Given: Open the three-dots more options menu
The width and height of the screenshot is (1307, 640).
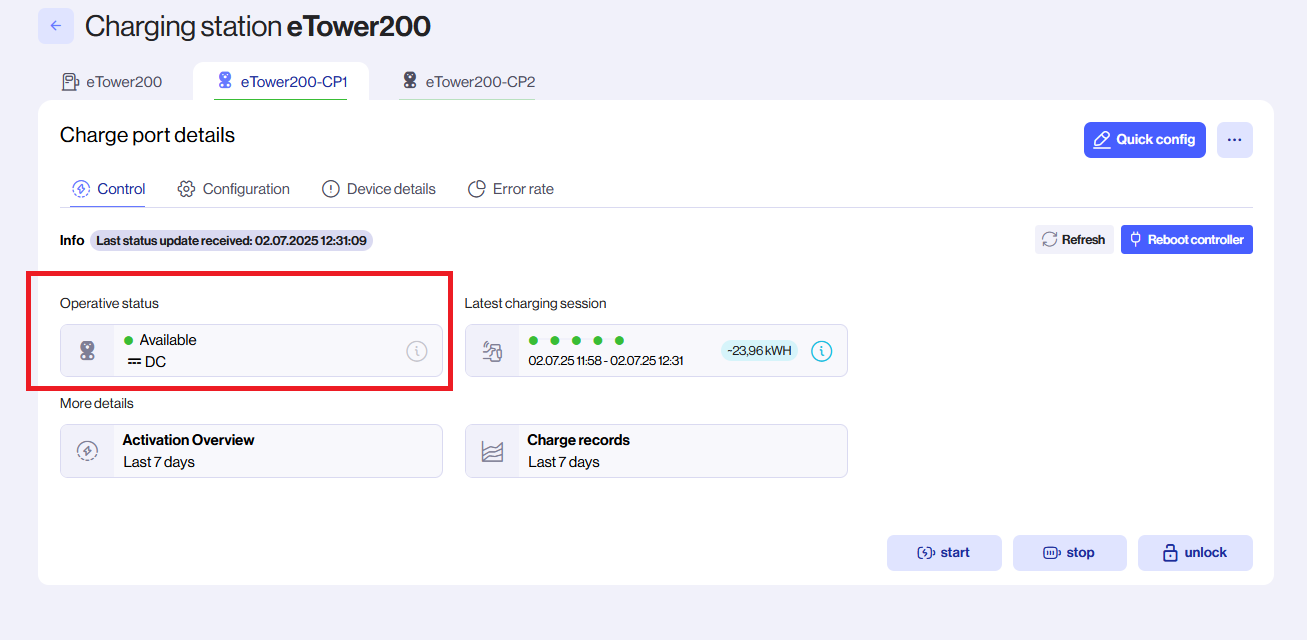Looking at the screenshot, I should 1235,140.
